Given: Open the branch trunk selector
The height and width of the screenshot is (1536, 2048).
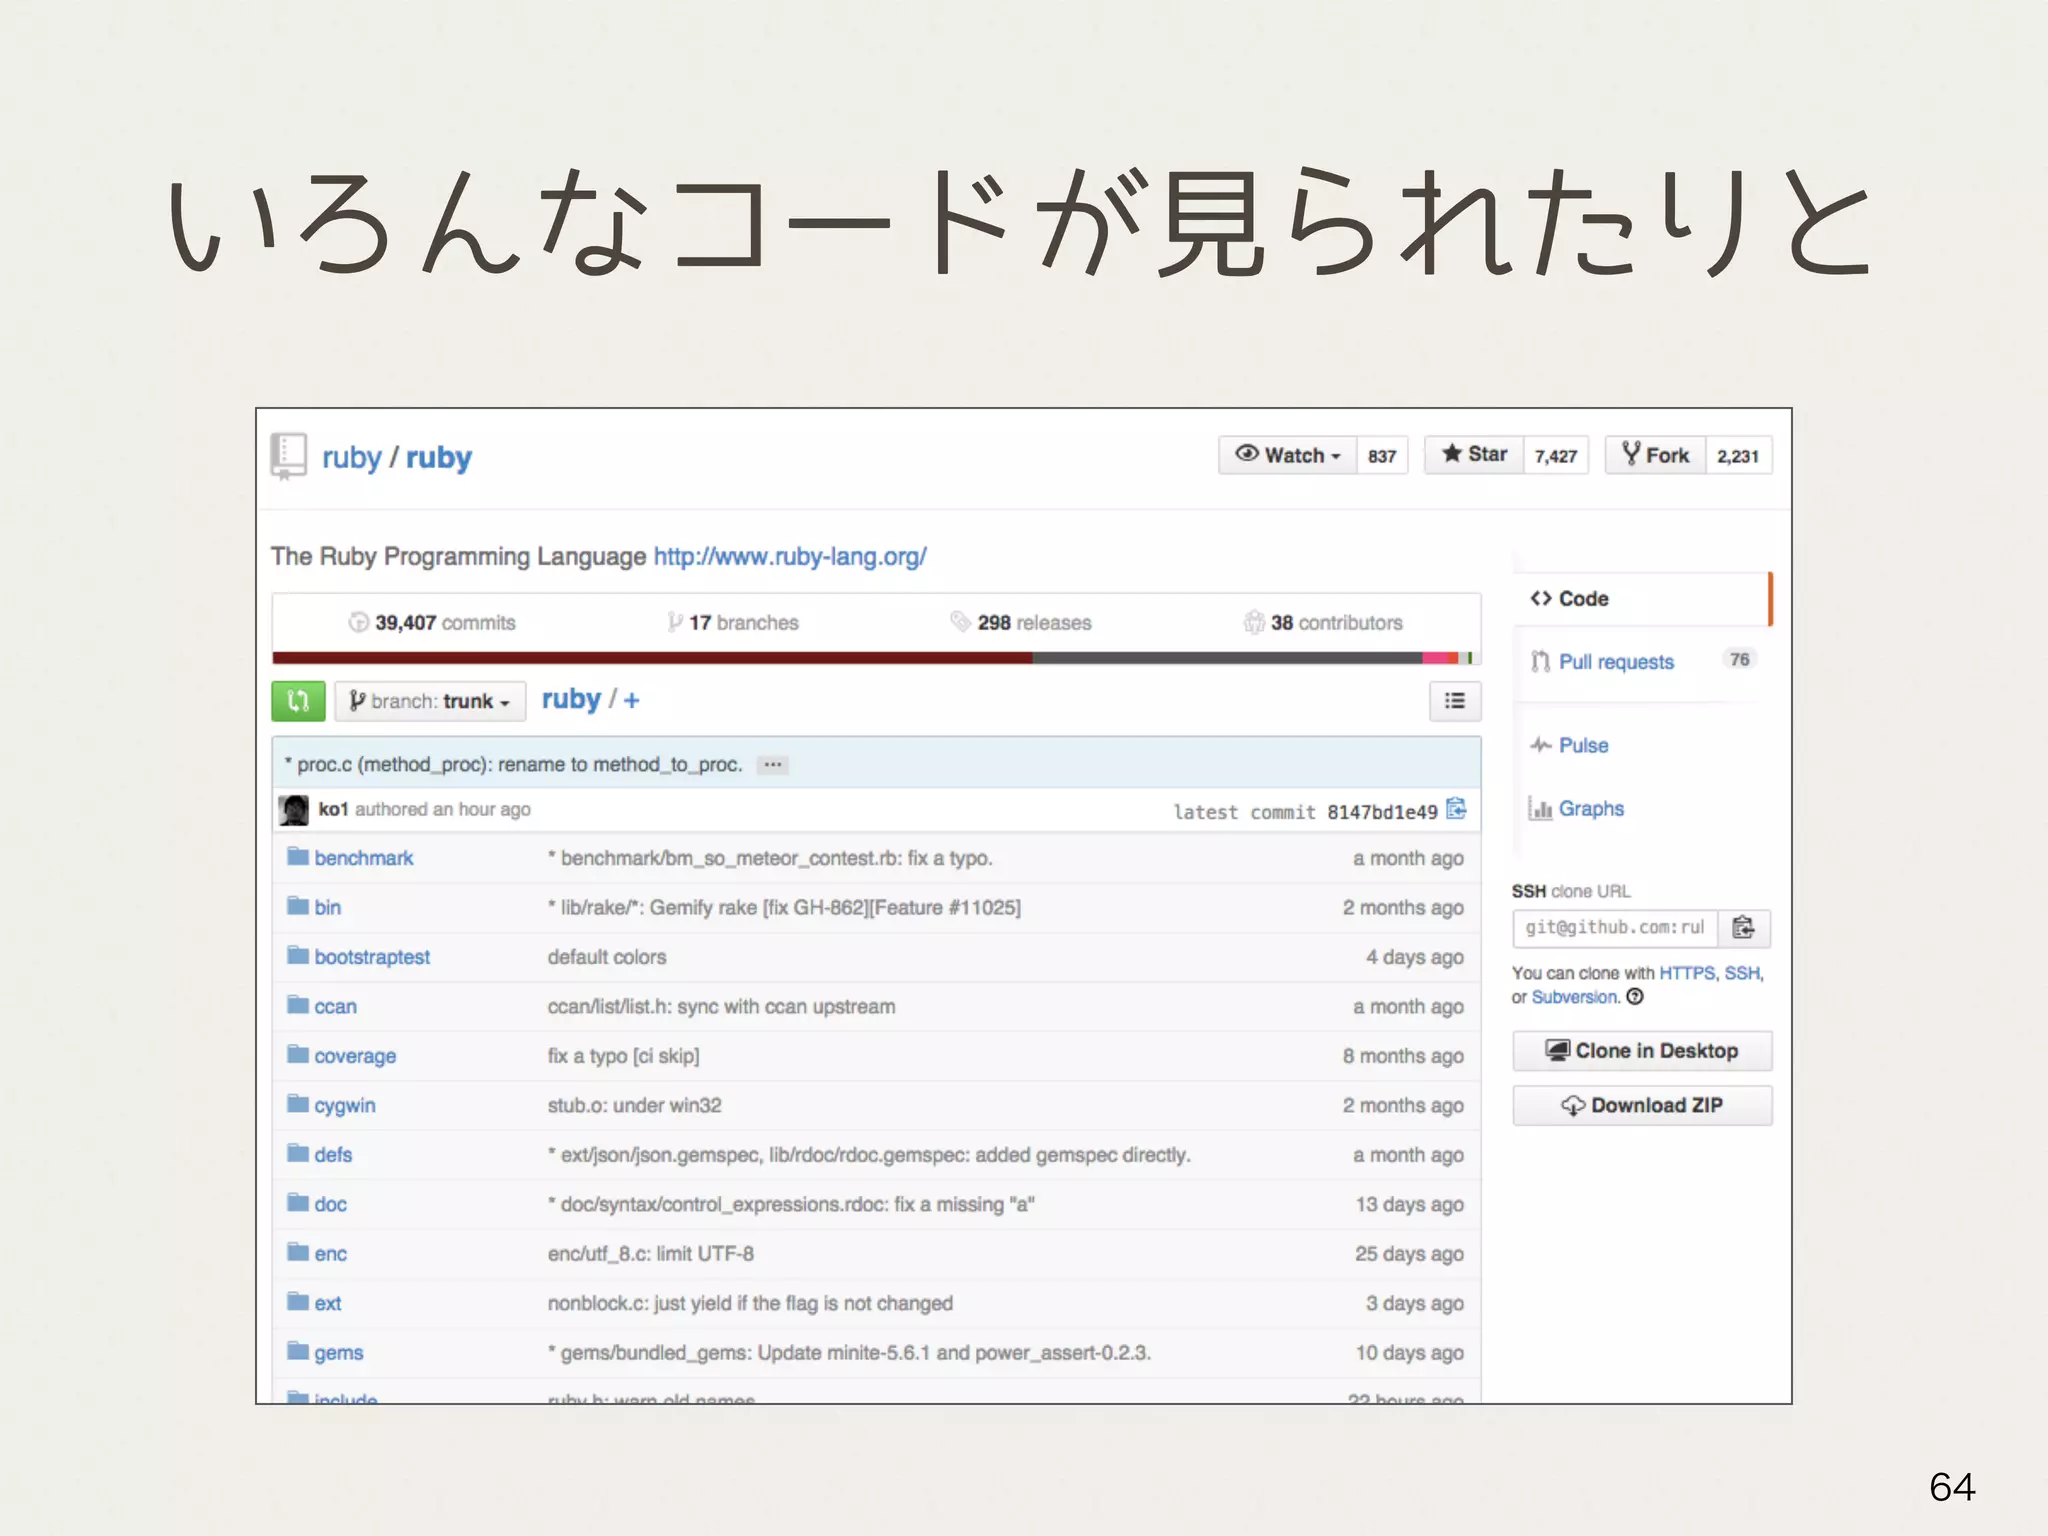Looking at the screenshot, I should [430, 701].
